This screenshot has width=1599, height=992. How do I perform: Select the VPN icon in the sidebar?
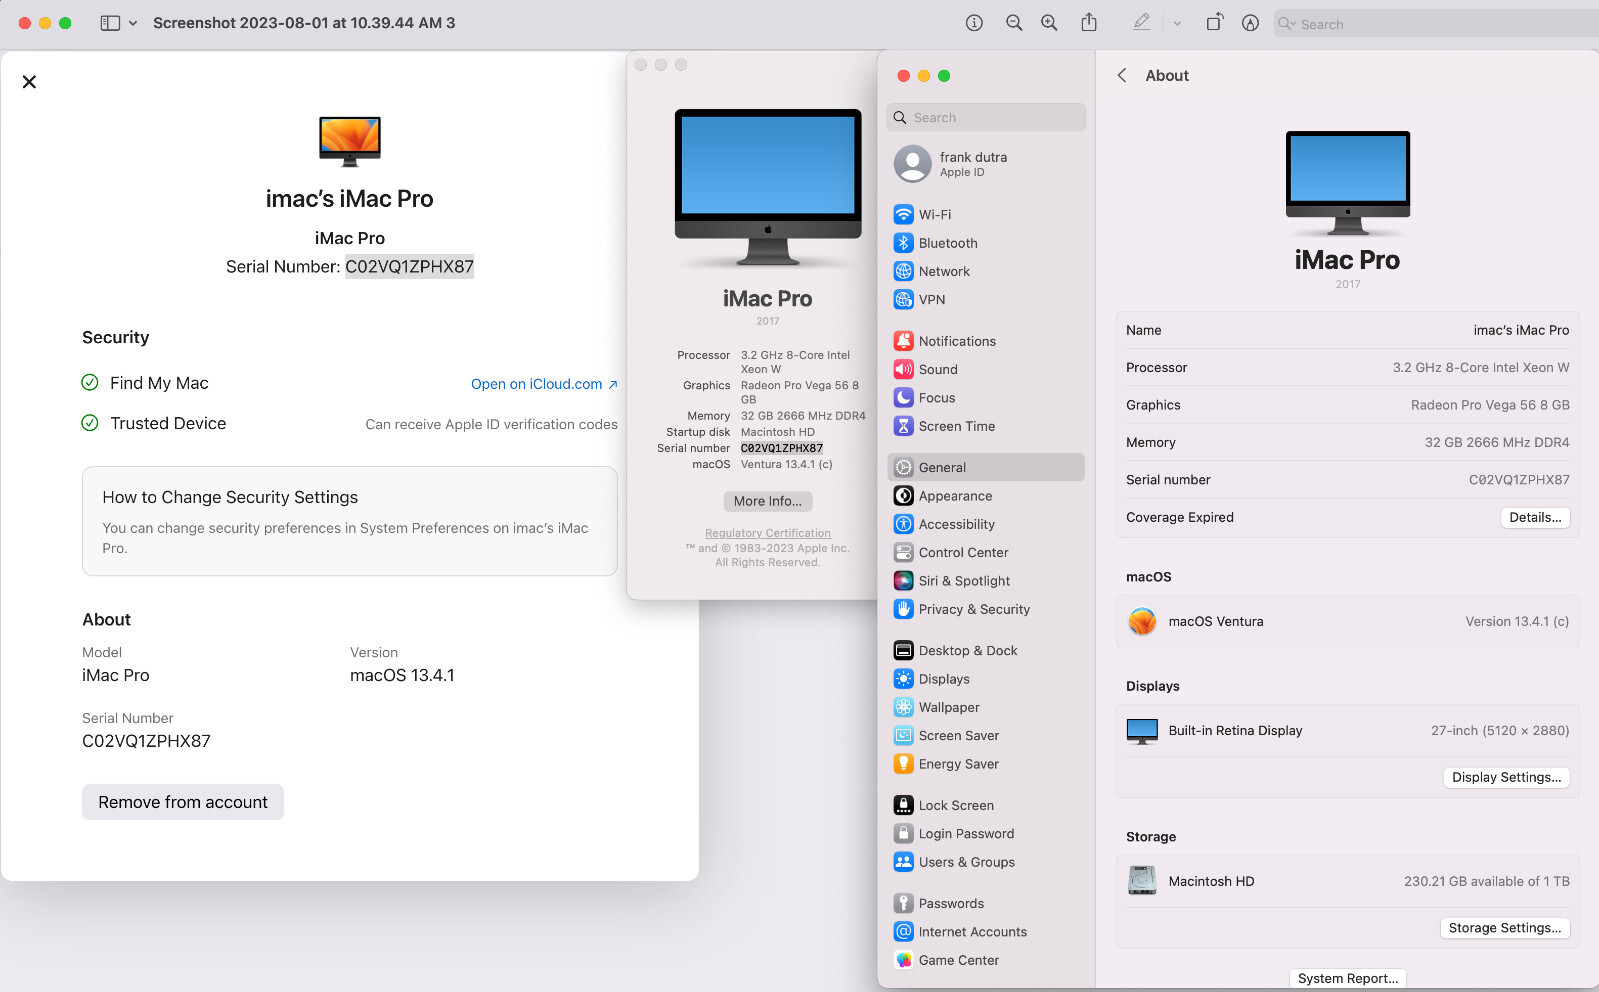pyautogui.click(x=903, y=299)
